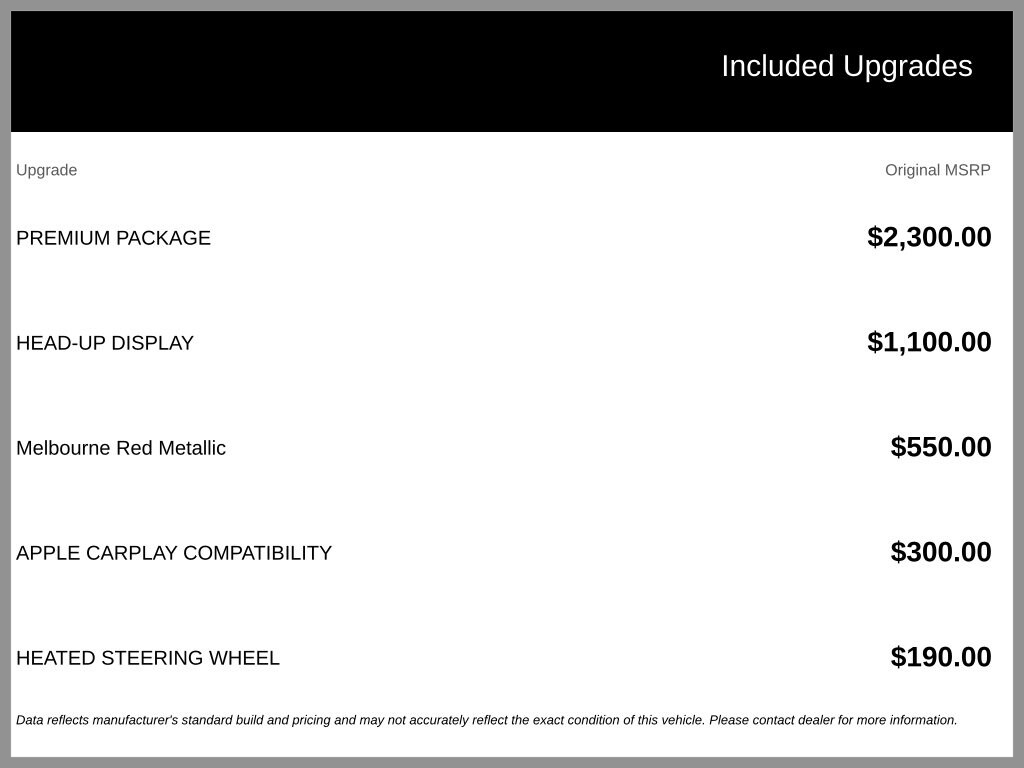Select APPLE CARPLAY COMPATIBILITY upgrade entry
Viewport: 1024px width, 768px height.
coord(174,553)
